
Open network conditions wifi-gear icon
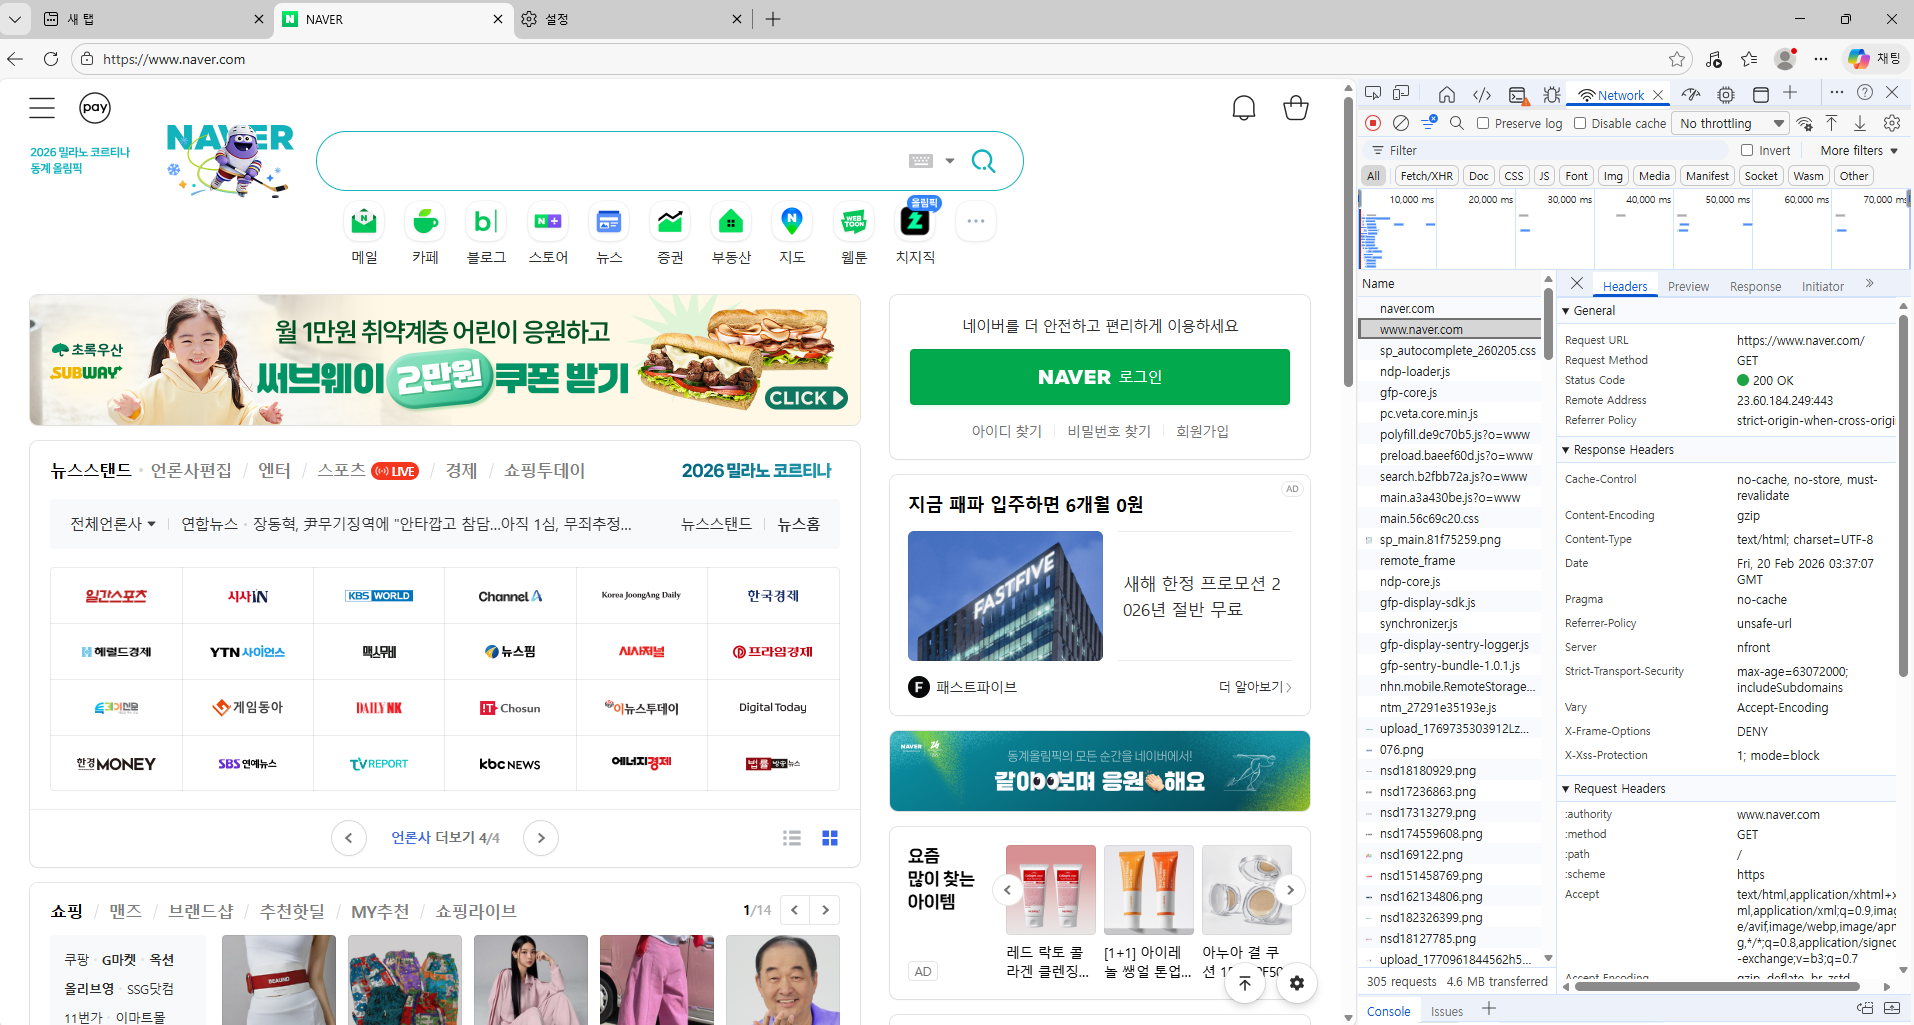click(1805, 123)
